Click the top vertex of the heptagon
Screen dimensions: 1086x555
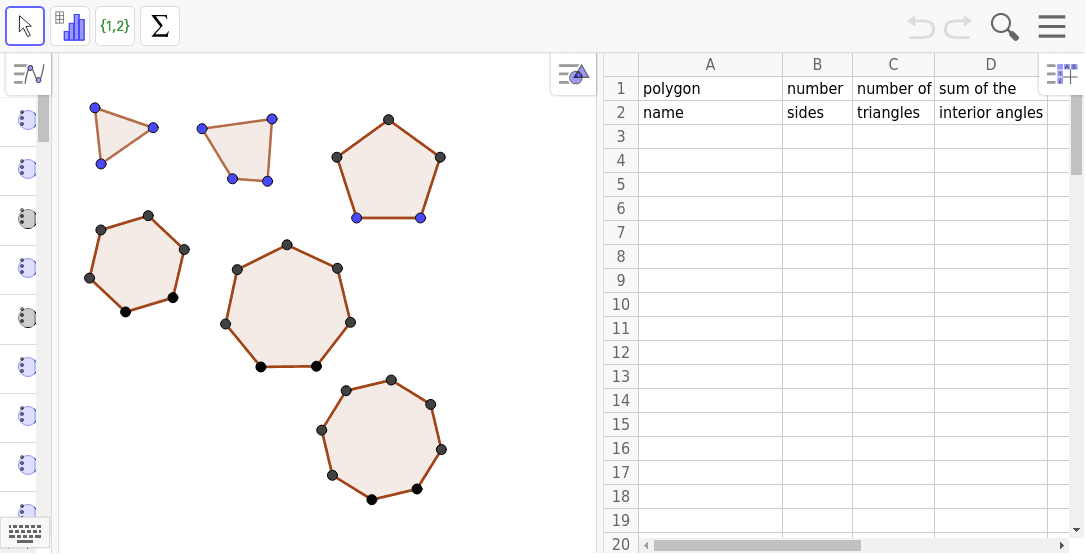click(287, 245)
